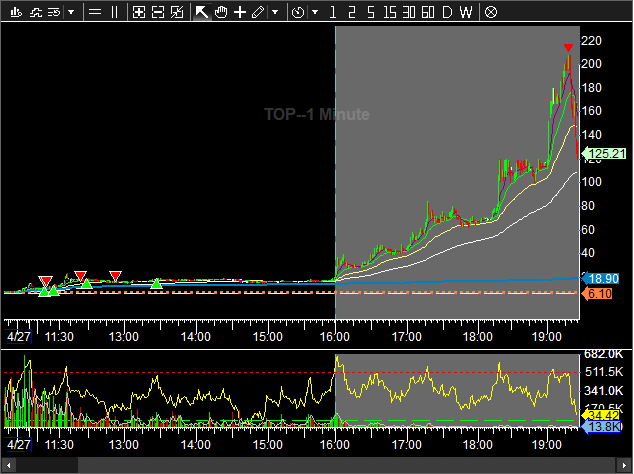Open the time frame clock icon
This screenshot has height=474, width=634.
coord(298,13)
